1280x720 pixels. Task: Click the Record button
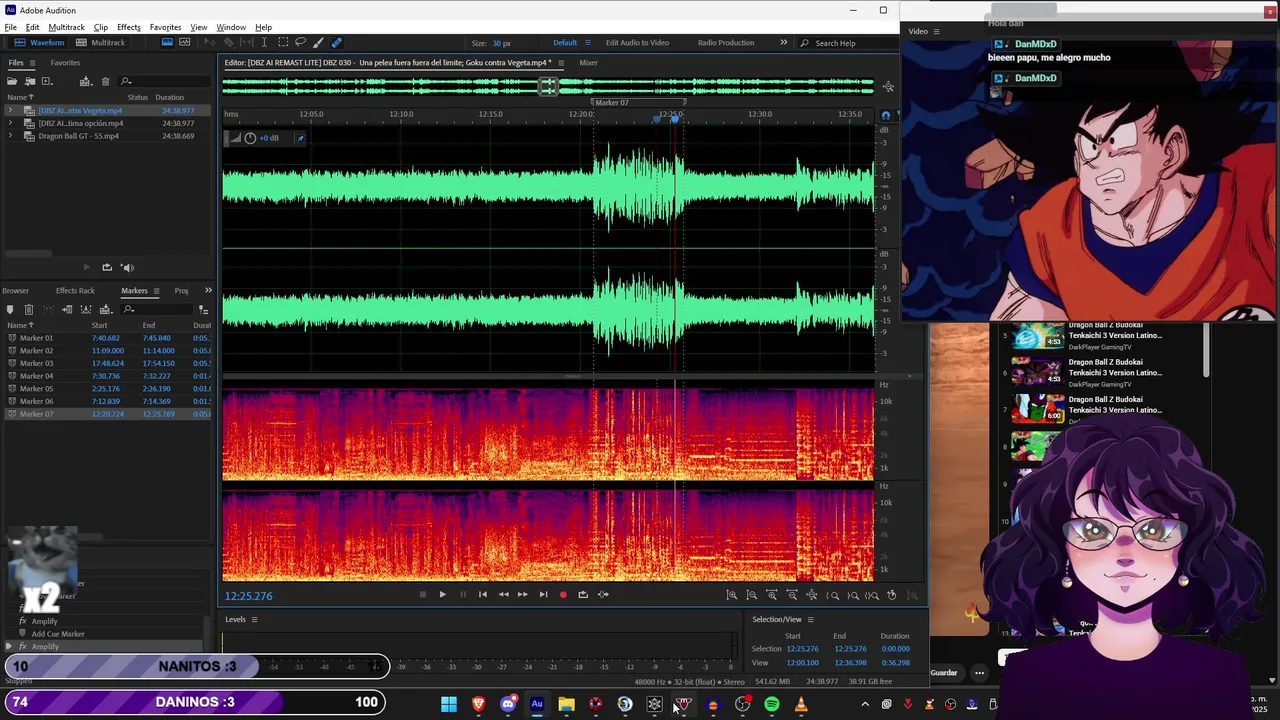(x=563, y=595)
